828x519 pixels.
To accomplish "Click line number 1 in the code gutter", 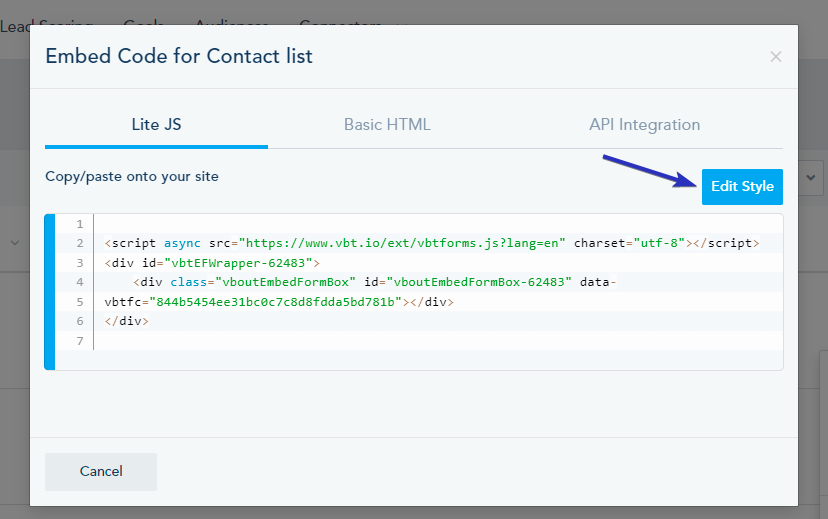I will pos(80,224).
